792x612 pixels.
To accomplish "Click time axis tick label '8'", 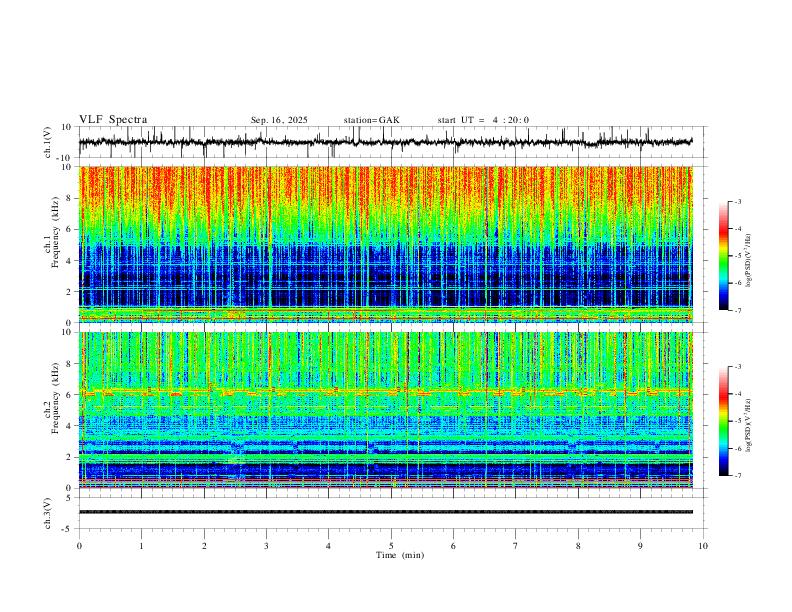I will point(578,546).
